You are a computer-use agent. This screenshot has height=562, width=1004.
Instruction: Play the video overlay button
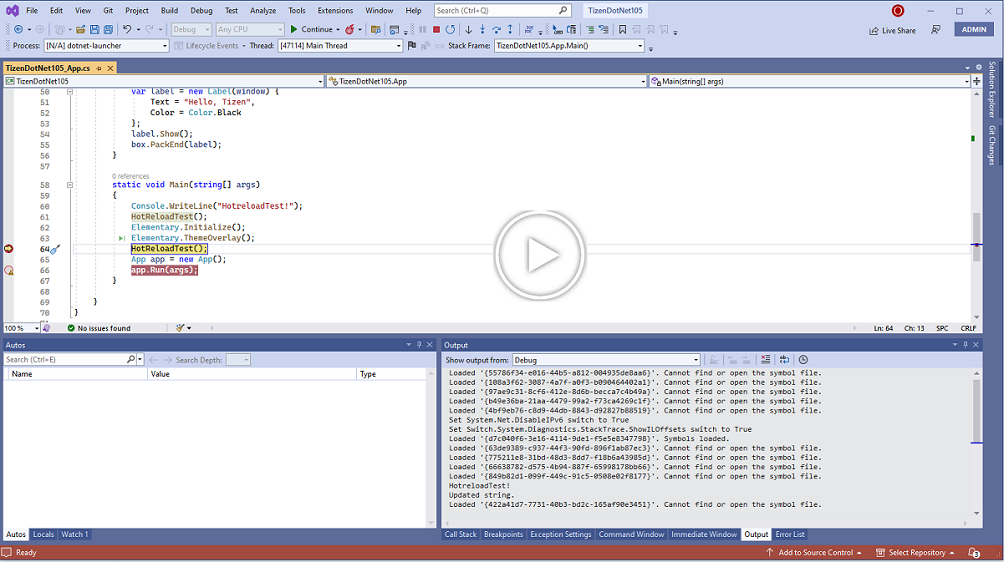coord(540,256)
